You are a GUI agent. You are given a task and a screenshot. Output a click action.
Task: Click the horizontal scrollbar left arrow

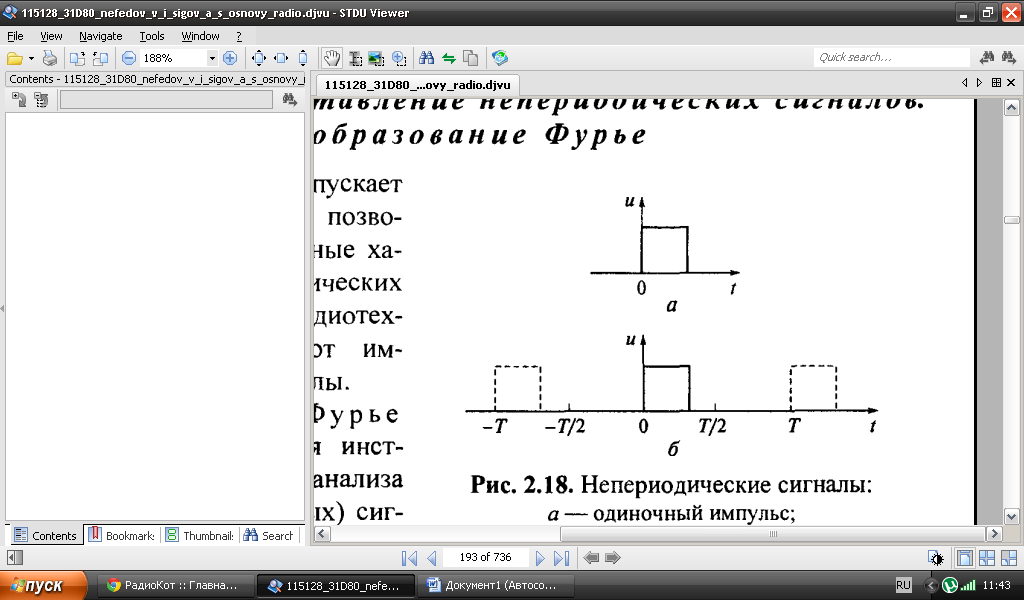[x=321, y=533]
